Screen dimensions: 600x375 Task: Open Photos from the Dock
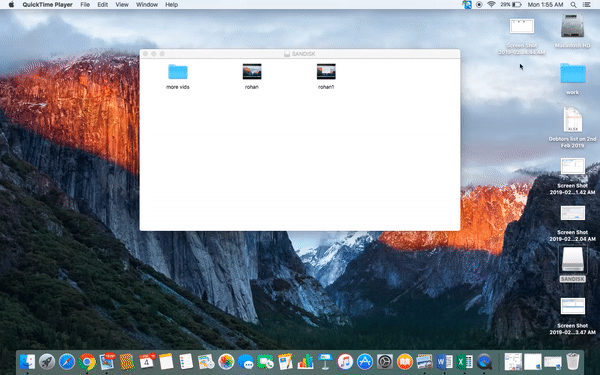[x=226, y=362]
